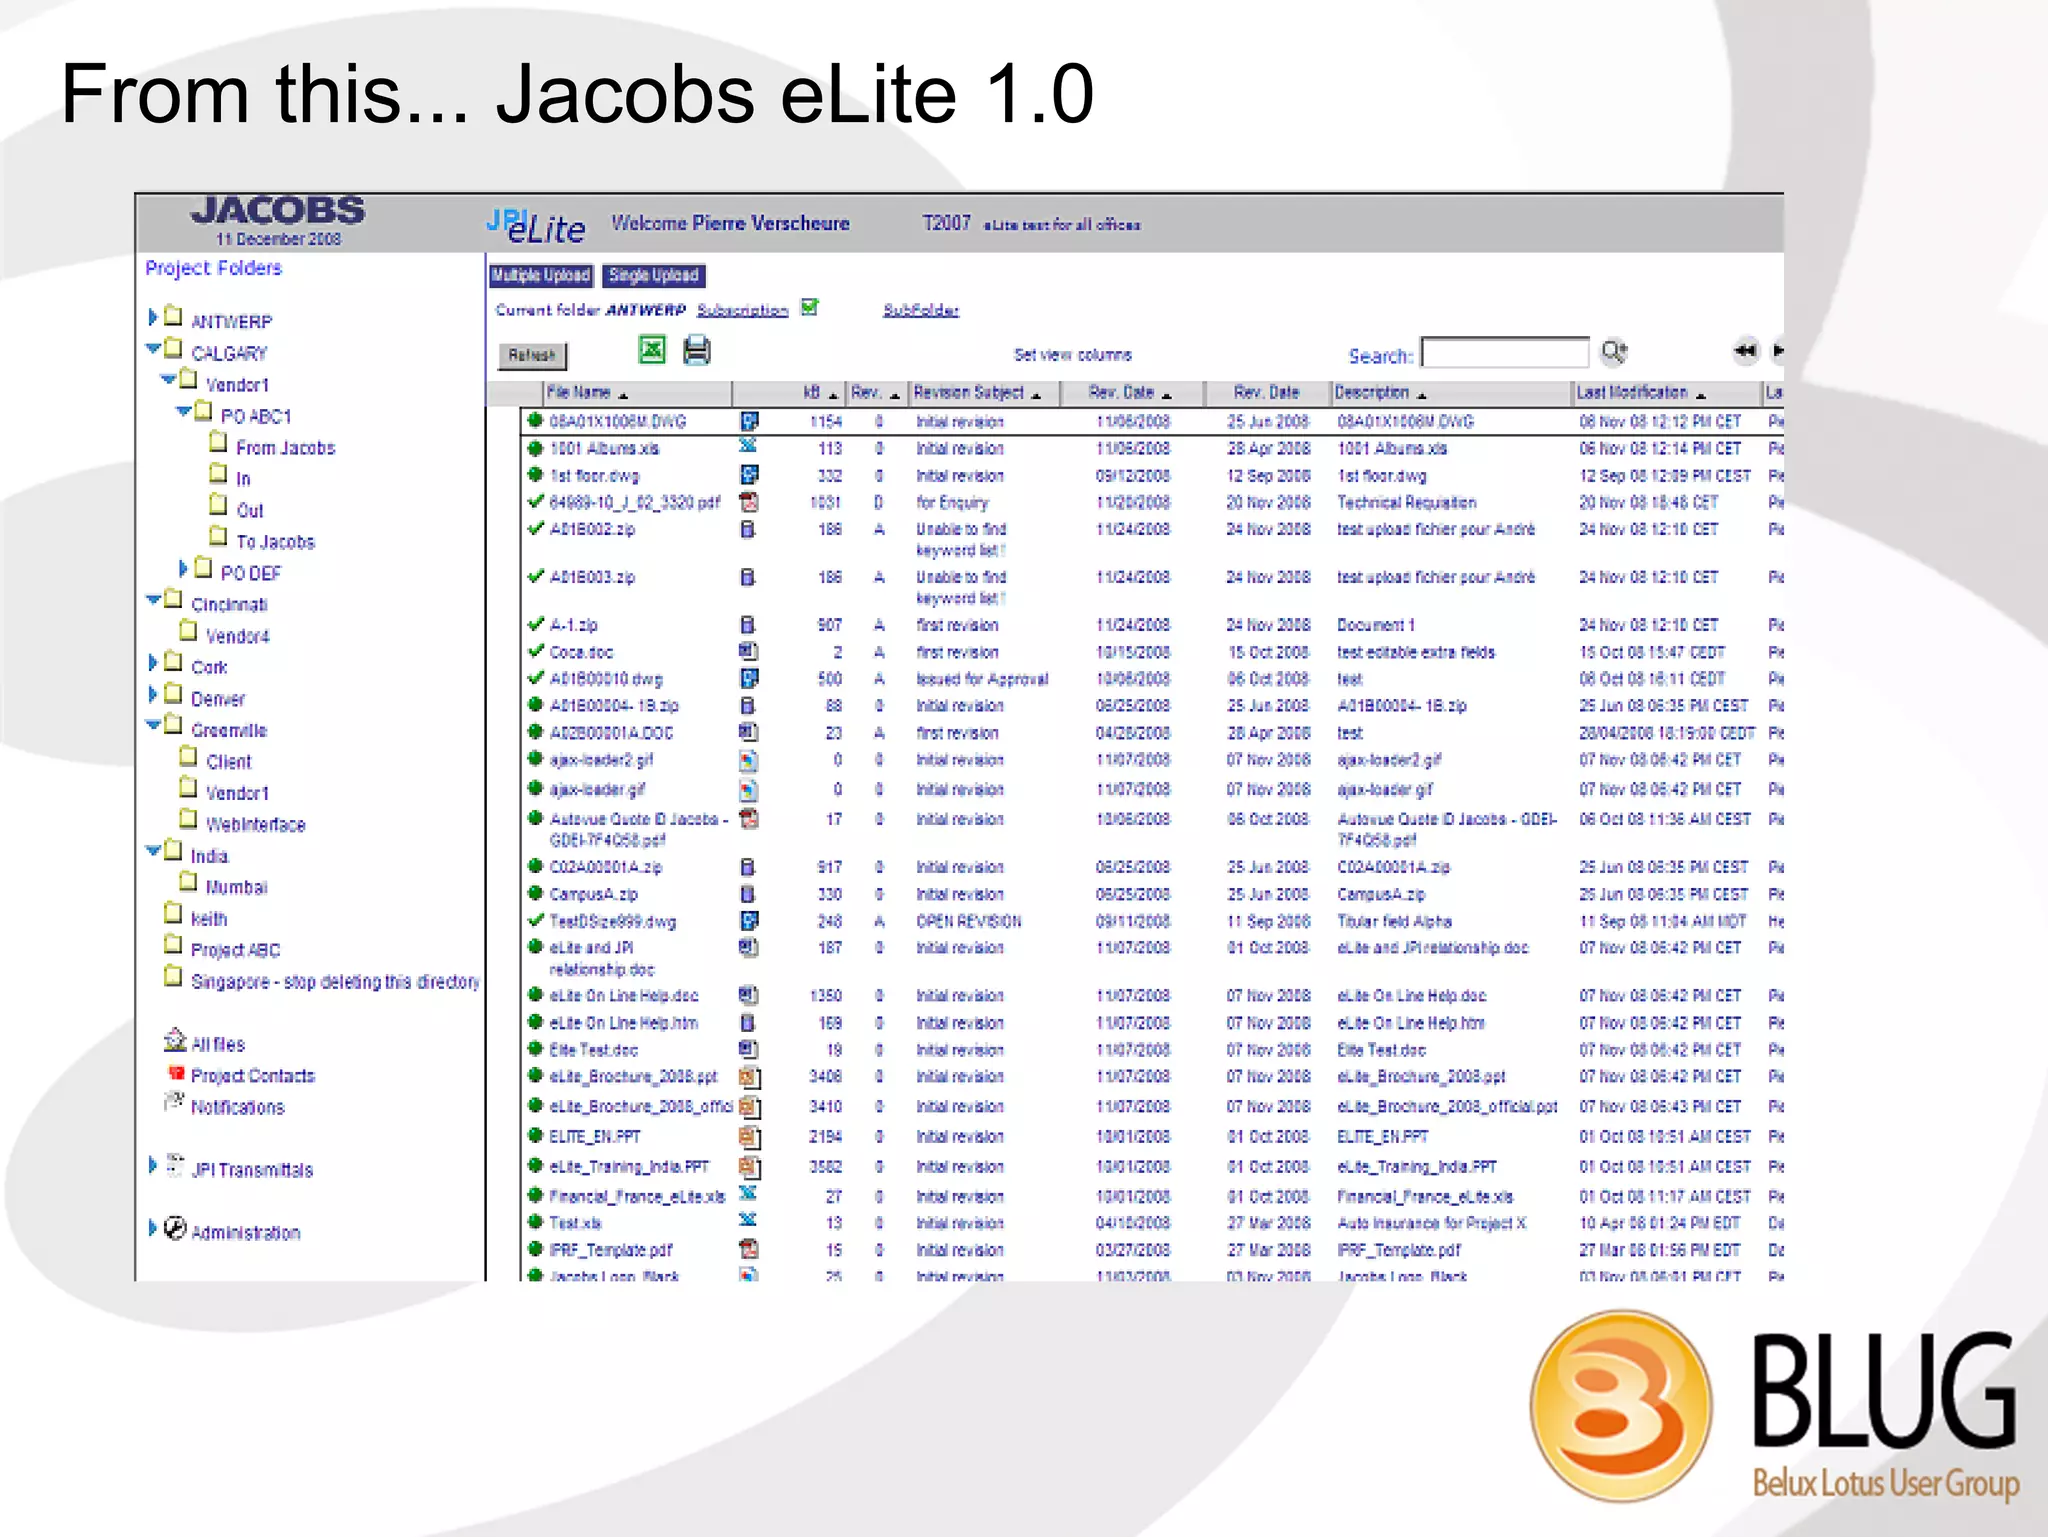Open the All files icon
2048x1537 pixels.
point(175,1040)
